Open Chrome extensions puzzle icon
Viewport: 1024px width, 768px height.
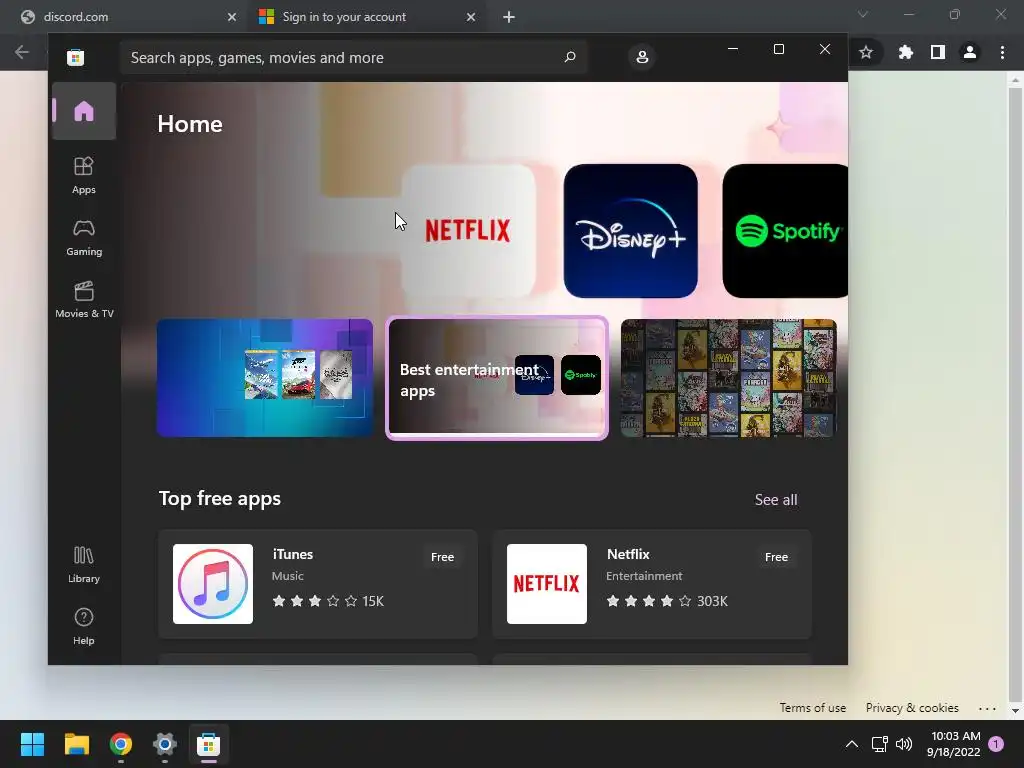click(905, 52)
